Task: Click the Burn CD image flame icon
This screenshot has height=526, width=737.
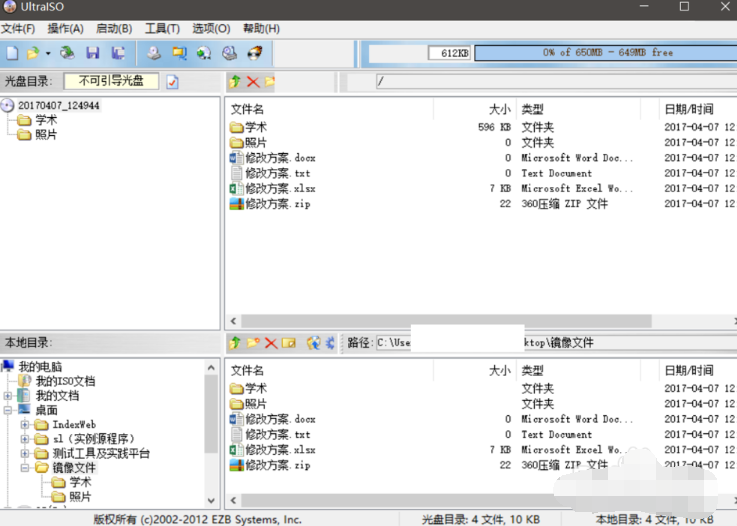Action: [x=255, y=53]
